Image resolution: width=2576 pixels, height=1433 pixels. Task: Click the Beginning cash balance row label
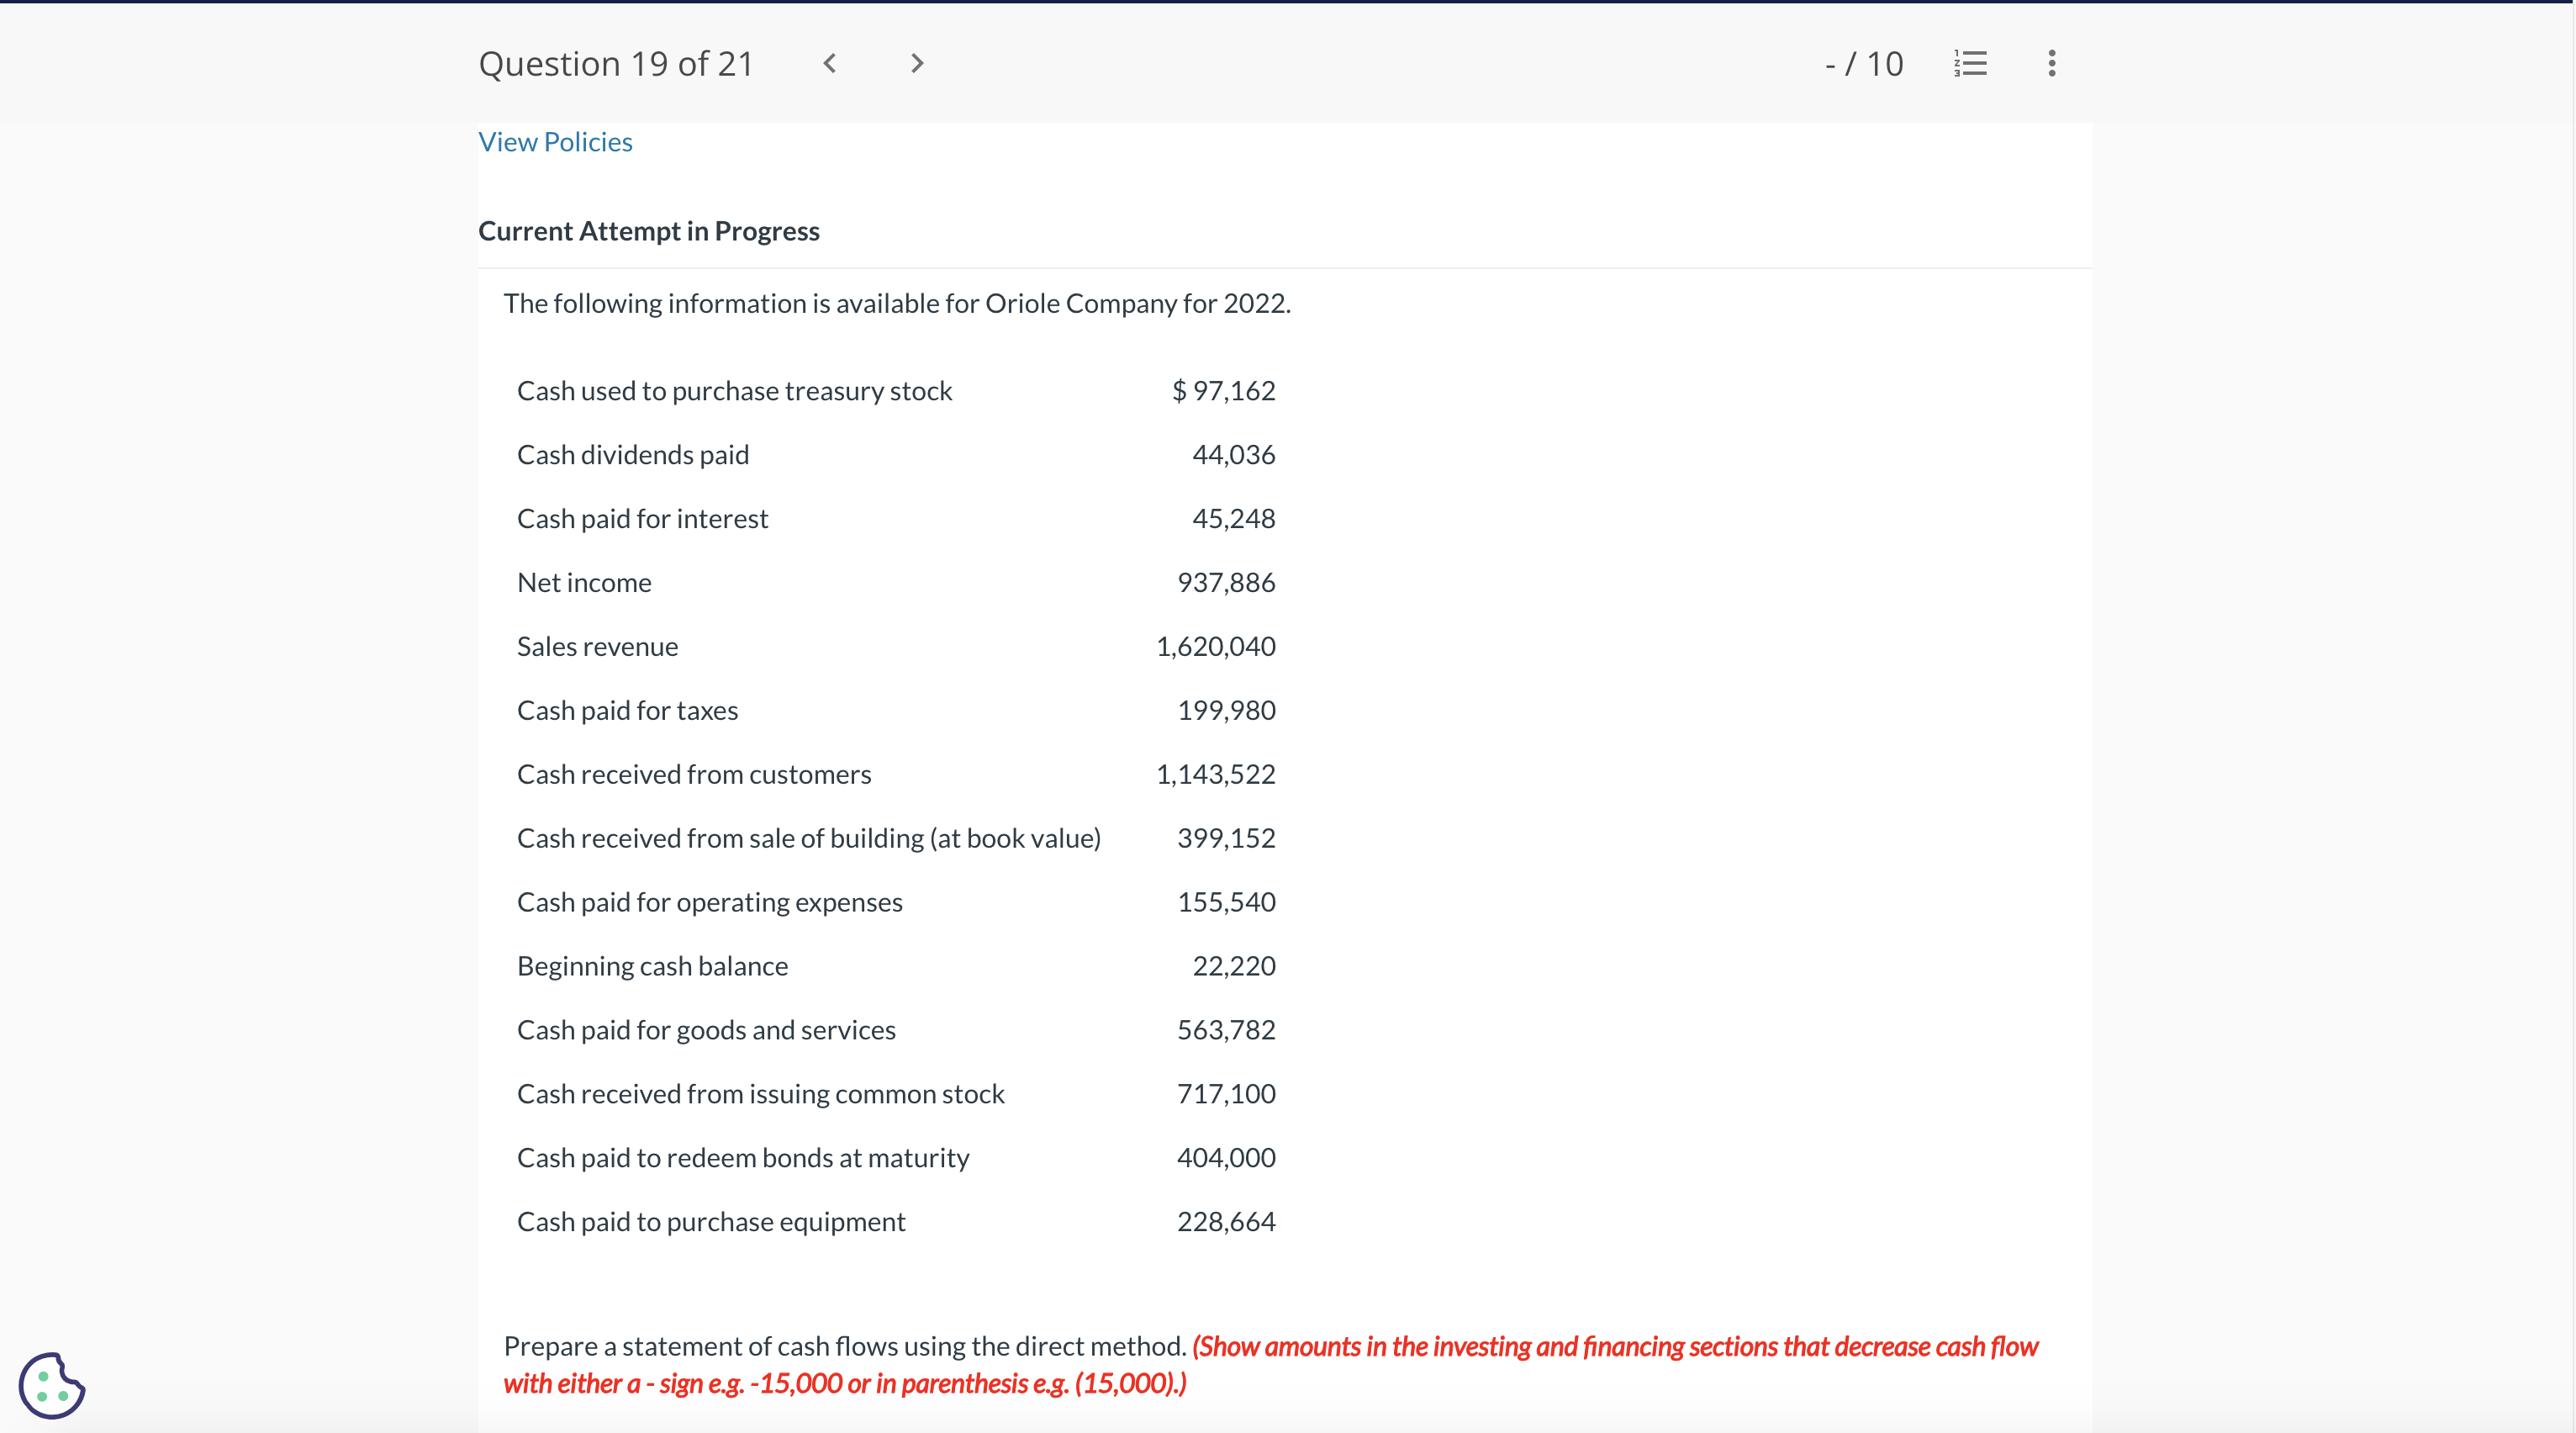(652, 966)
